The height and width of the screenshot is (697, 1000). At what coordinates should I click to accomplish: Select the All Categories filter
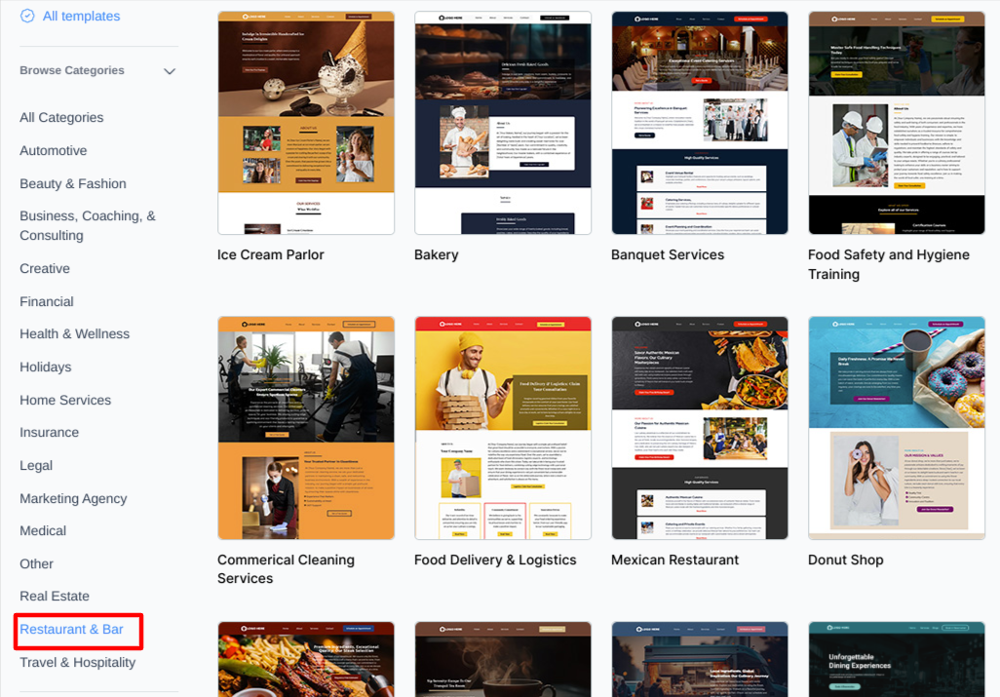(61, 117)
